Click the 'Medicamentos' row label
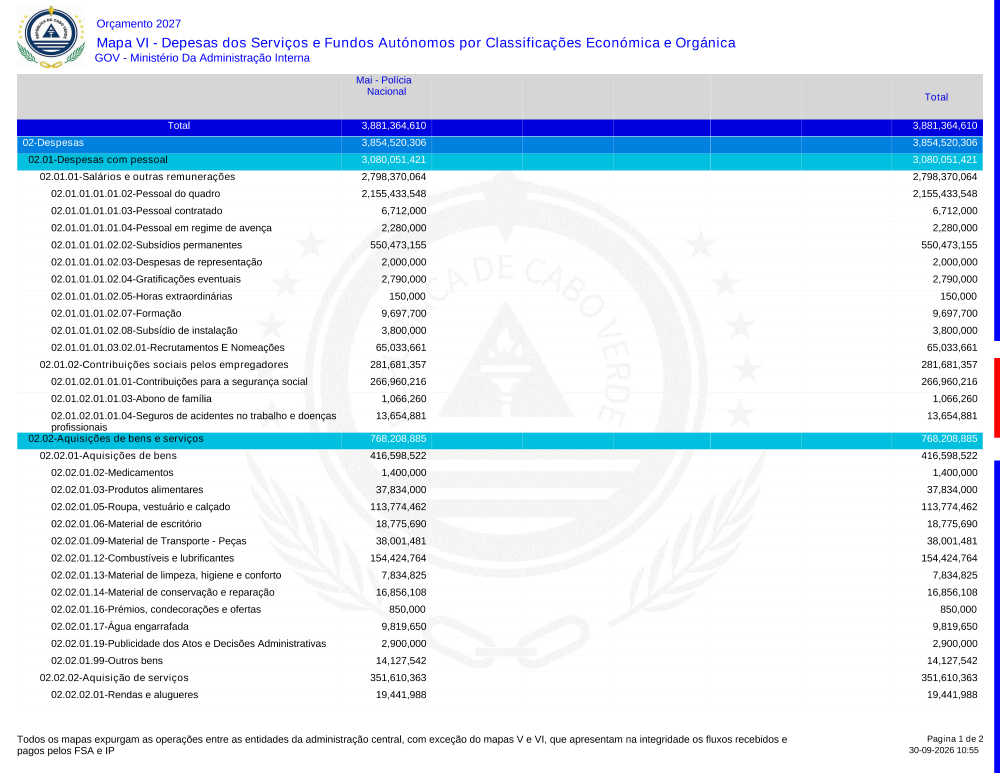Image resolution: width=1000 pixels, height=773 pixels. [112, 473]
